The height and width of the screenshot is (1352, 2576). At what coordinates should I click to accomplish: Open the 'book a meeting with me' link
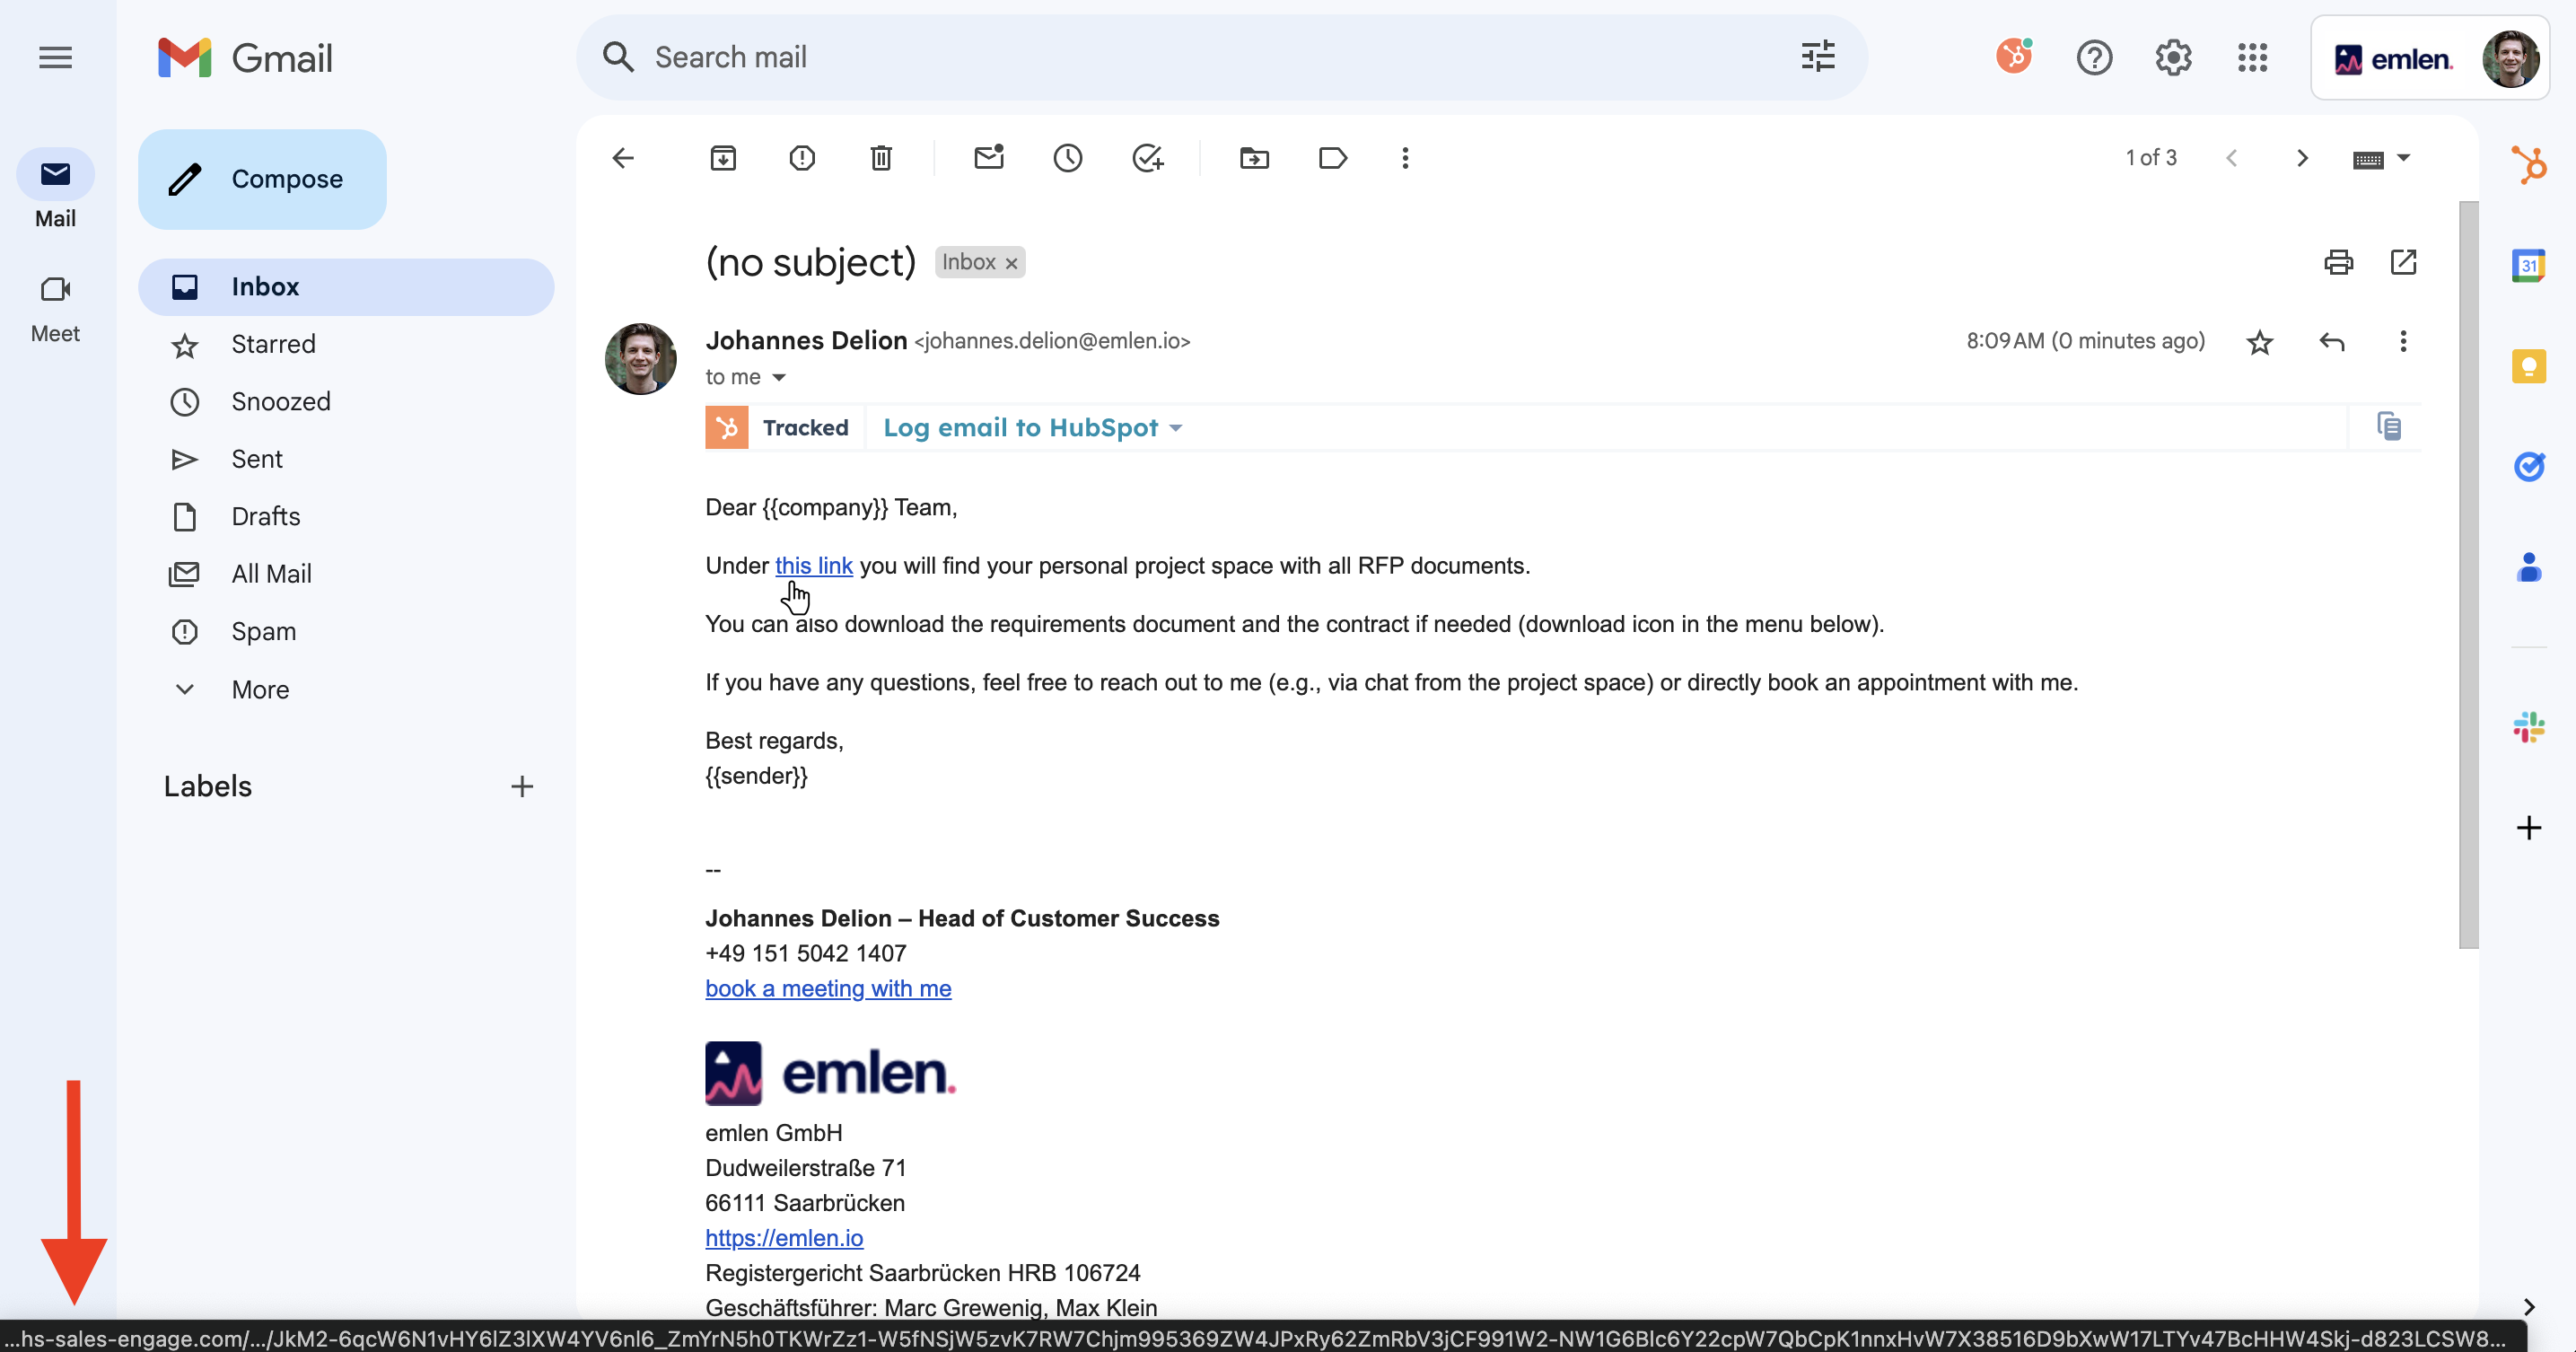[x=828, y=988]
